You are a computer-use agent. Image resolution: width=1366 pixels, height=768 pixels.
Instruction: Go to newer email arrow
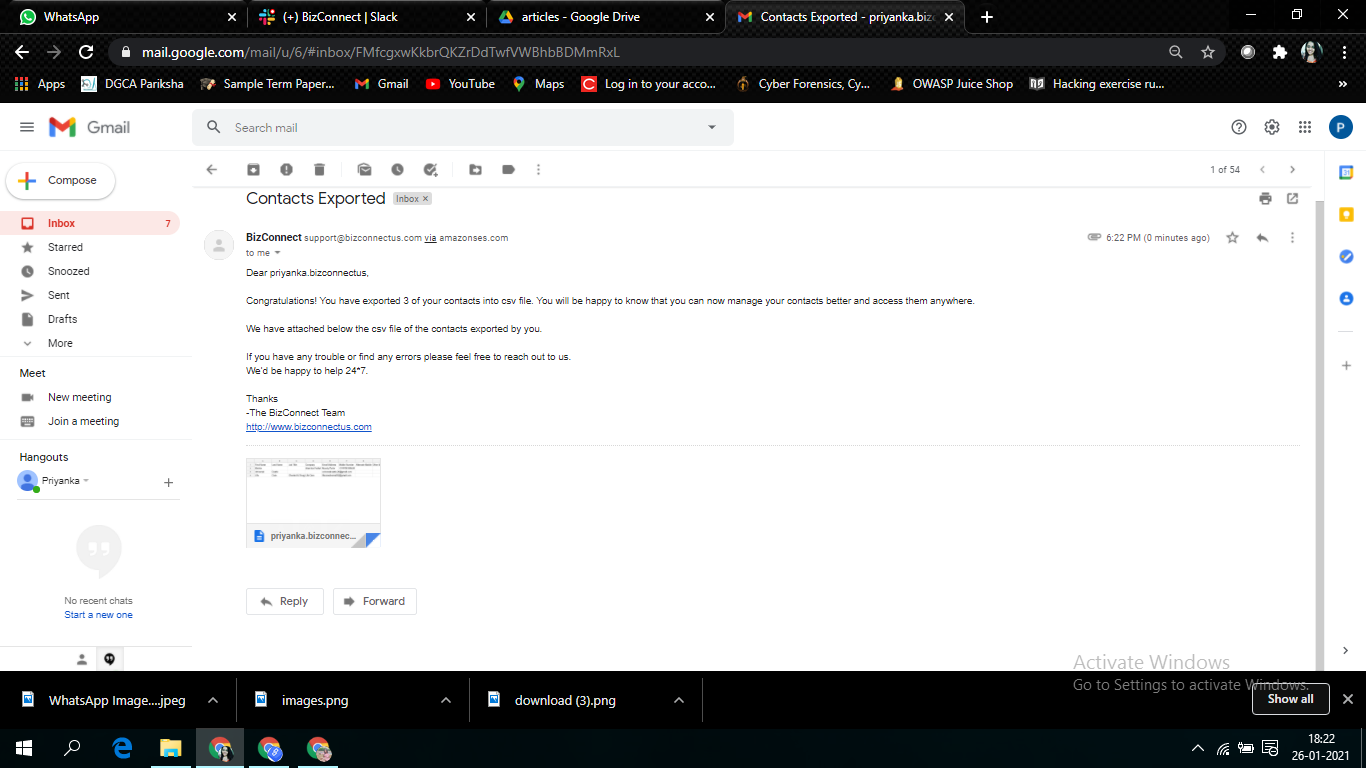coord(1262,170)
